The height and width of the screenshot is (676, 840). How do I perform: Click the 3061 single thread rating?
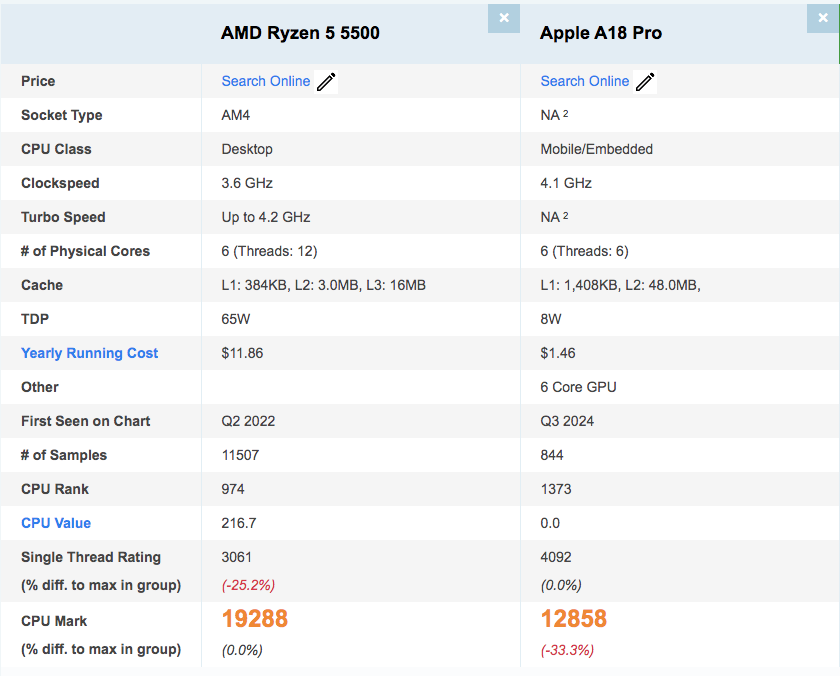tap(237, 558)
